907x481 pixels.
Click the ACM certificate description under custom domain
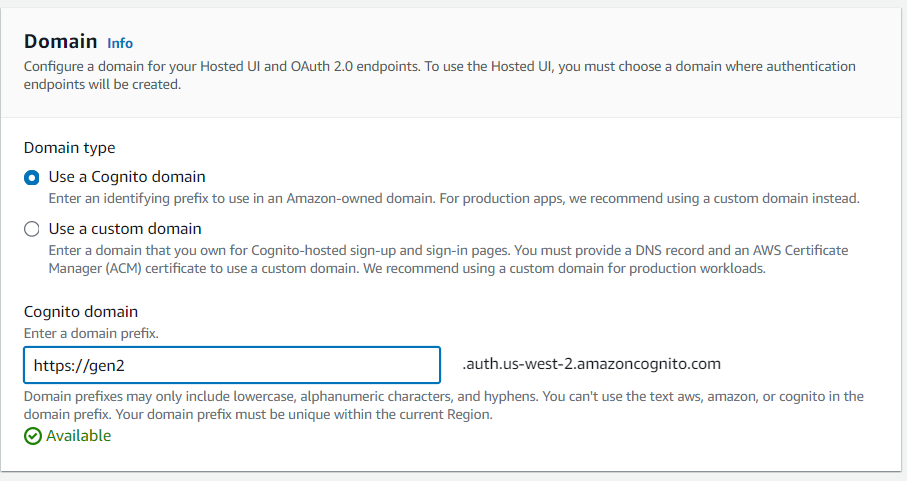pyautogui.click(x=448, y=260)
